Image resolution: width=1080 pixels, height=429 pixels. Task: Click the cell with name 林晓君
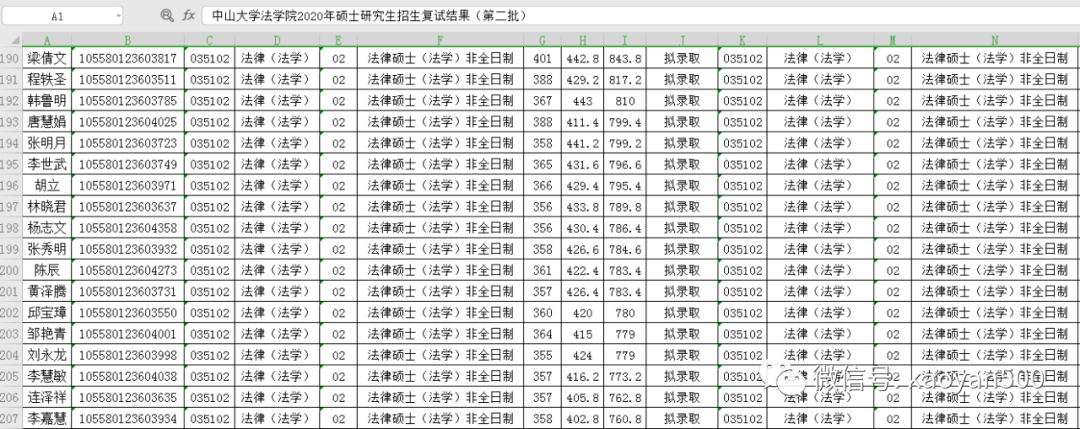48,207
